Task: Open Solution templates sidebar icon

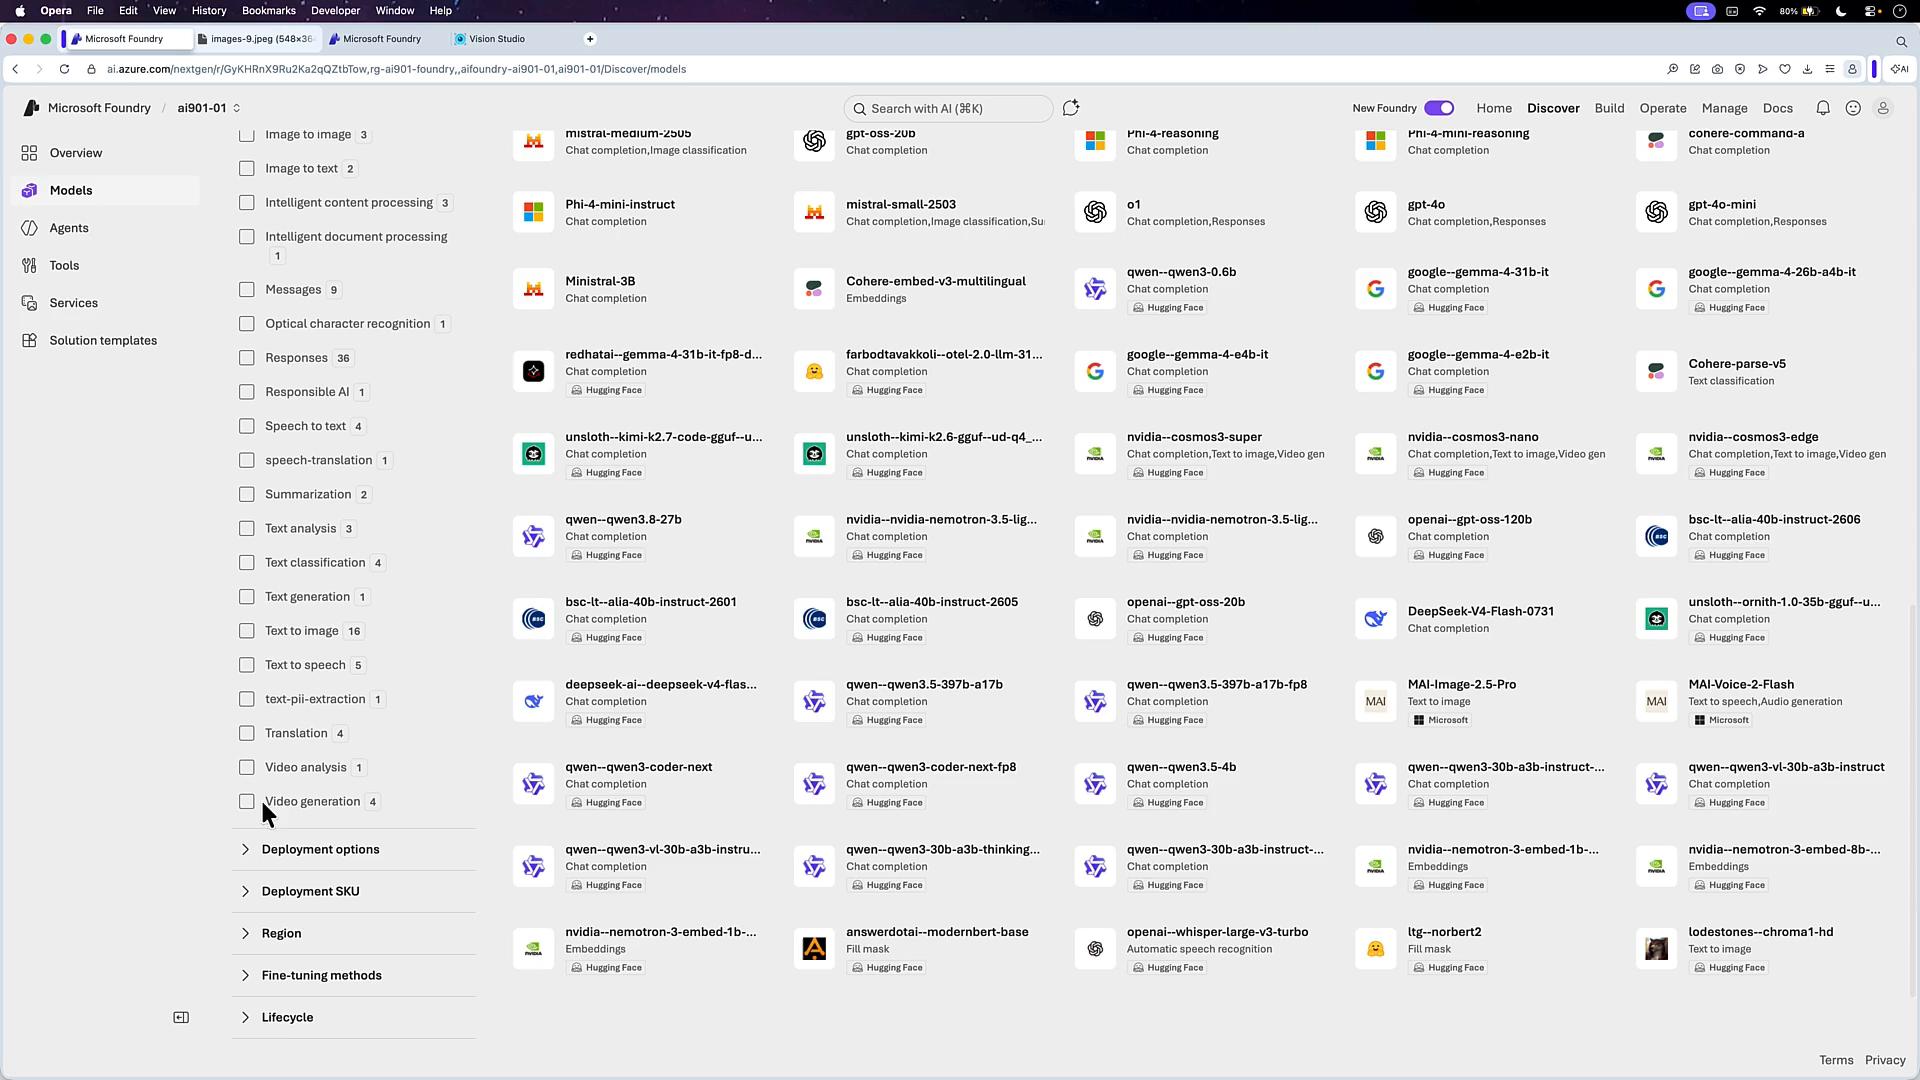Action: 29,341
